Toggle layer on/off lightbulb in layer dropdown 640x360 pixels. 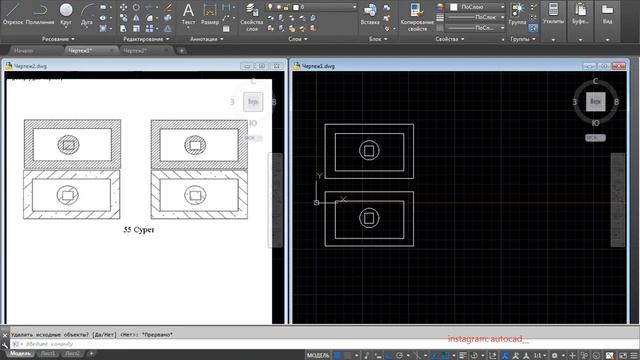click(x=270, y=7)
